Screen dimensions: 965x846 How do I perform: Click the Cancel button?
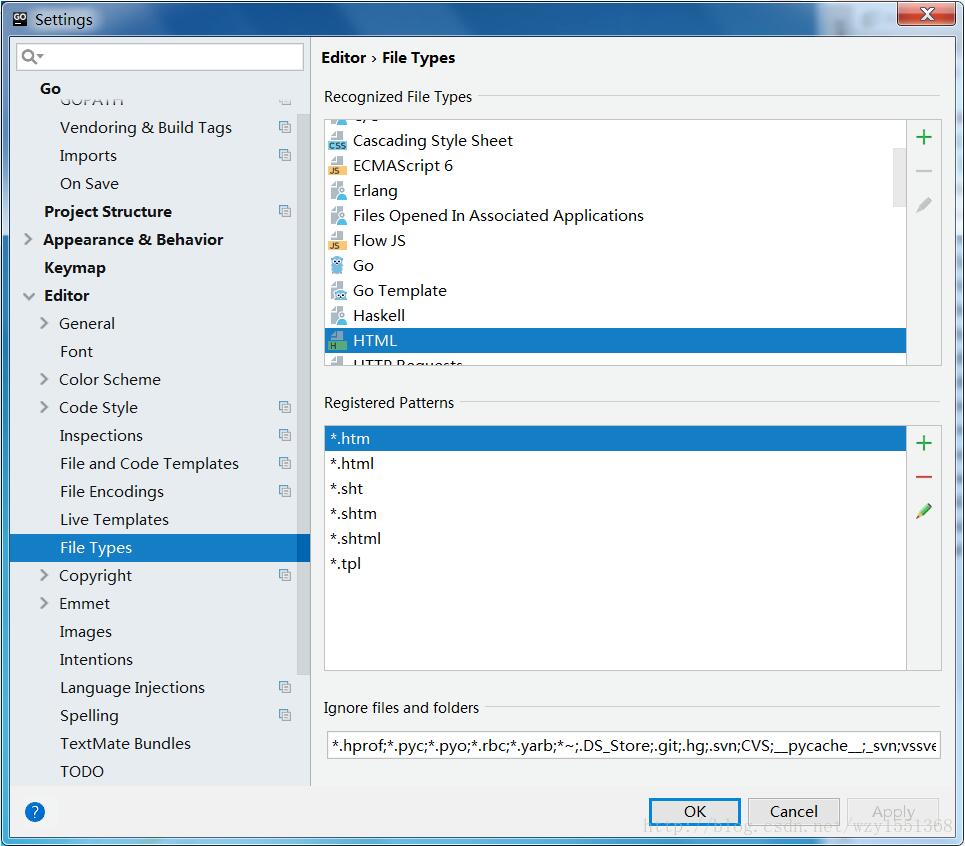(794, 812)
